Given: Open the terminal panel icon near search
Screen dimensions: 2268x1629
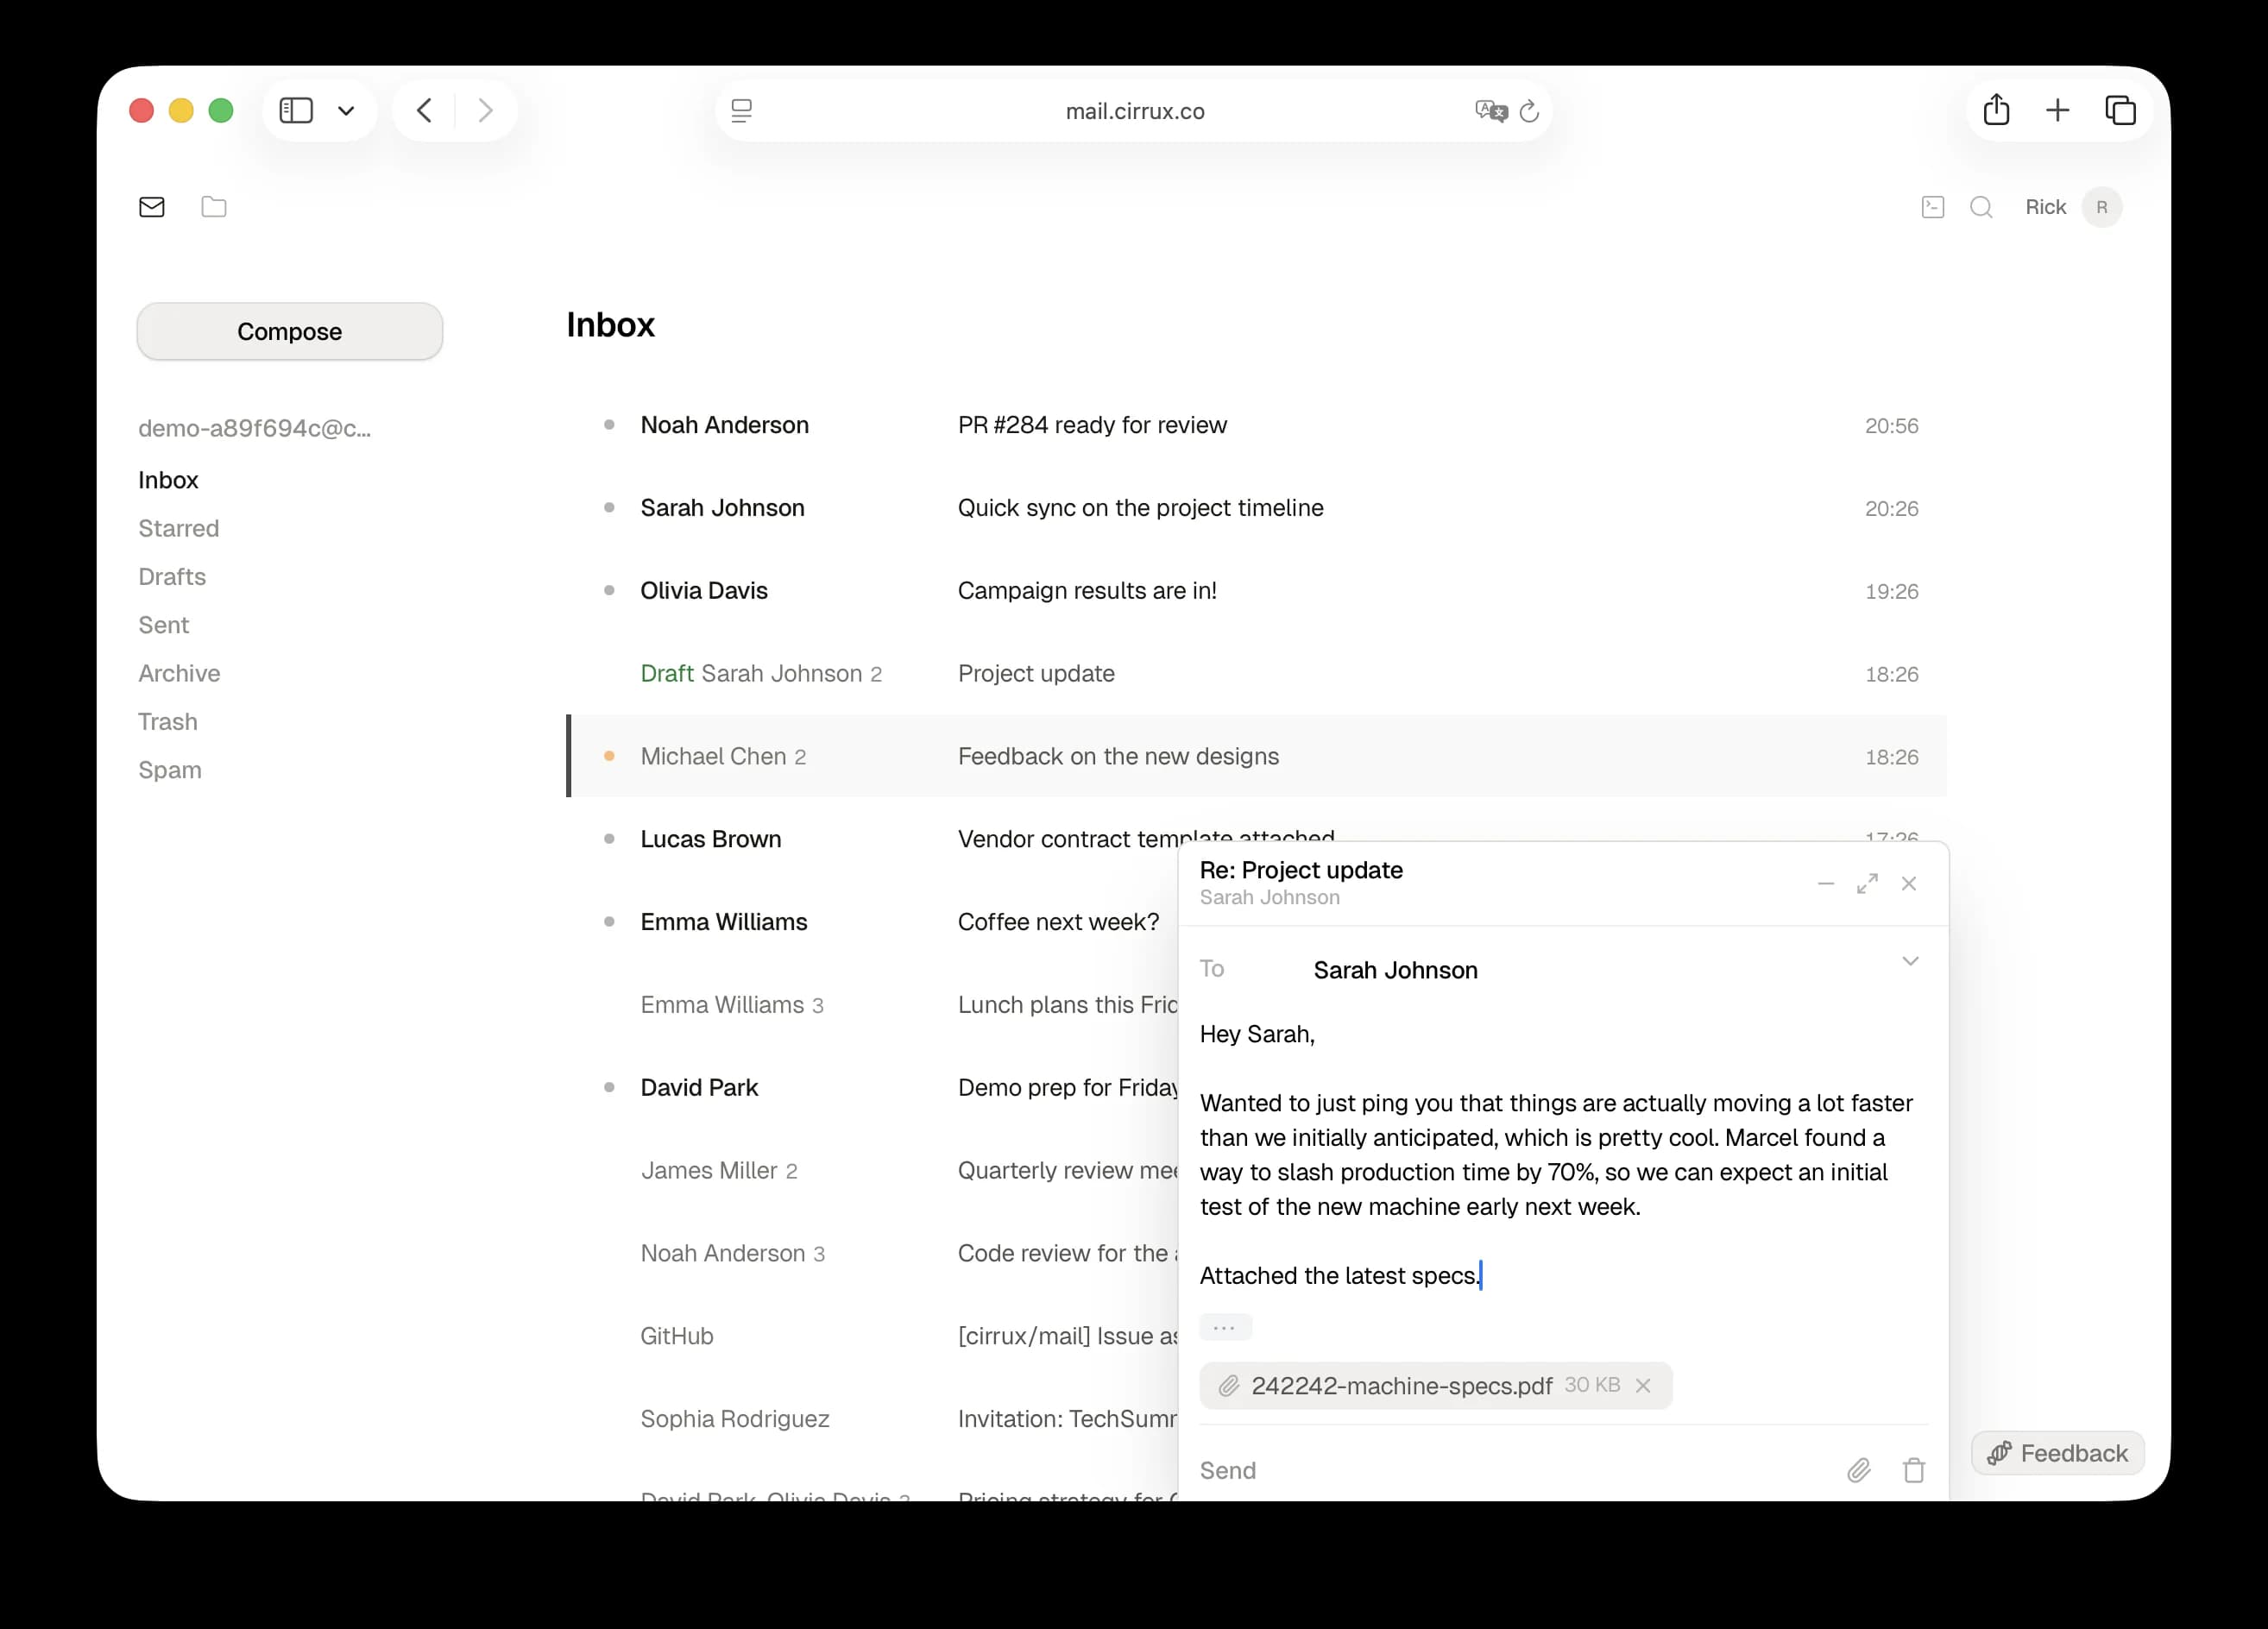Looking at the screenshot, I should [1933, 207].
